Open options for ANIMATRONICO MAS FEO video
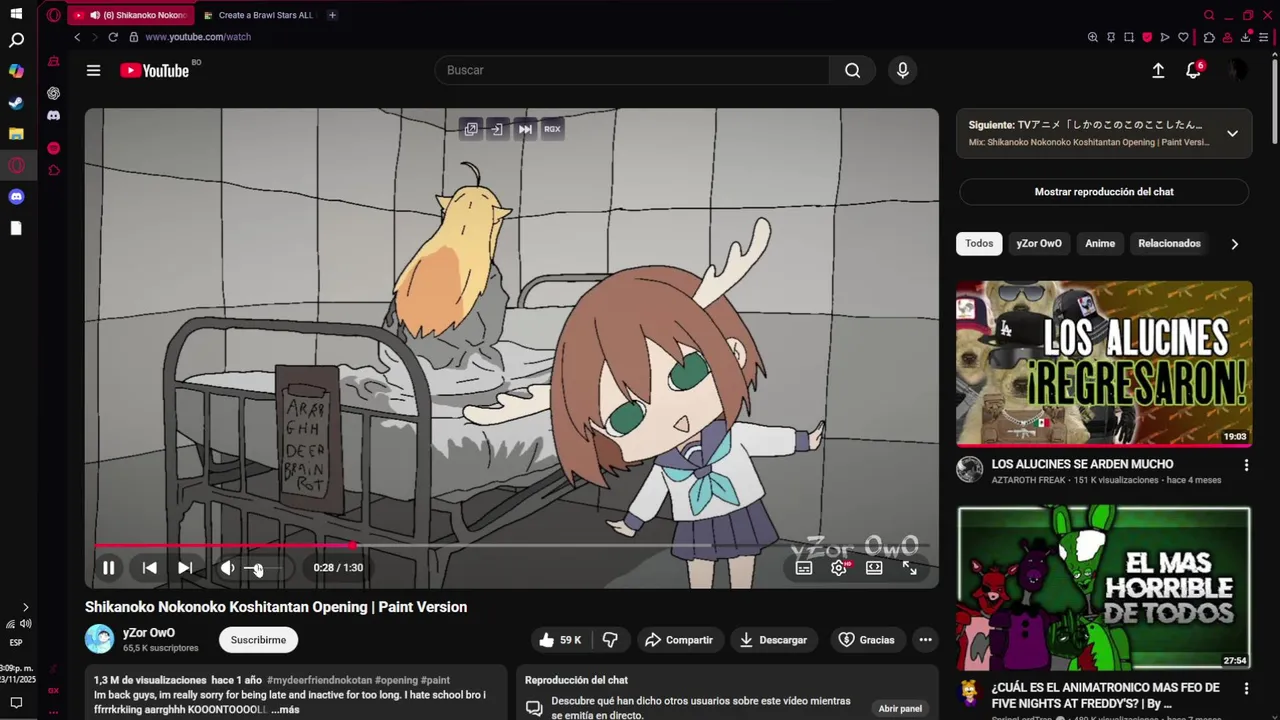This screenshot has height=720, width=1280. tap(1246, 689)
